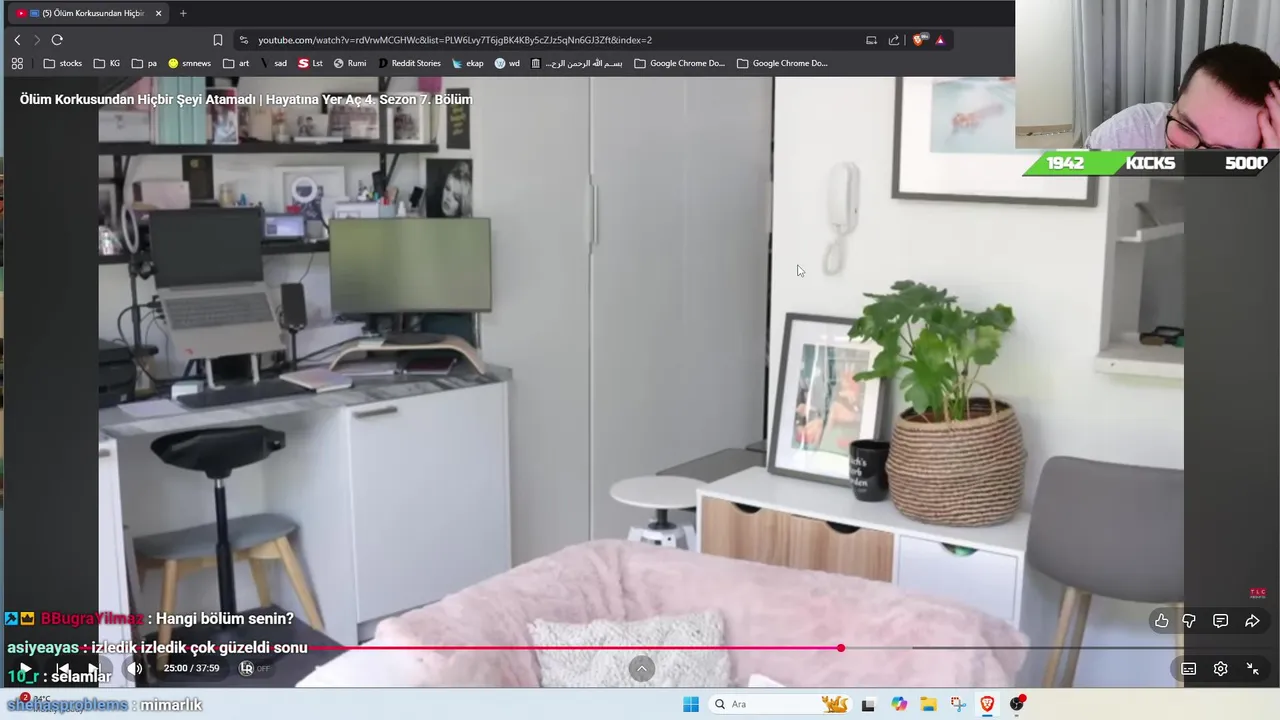Screen dimensions: 1280x720
Task: Click the taskbar Ara search box
Action: [780, 704]
